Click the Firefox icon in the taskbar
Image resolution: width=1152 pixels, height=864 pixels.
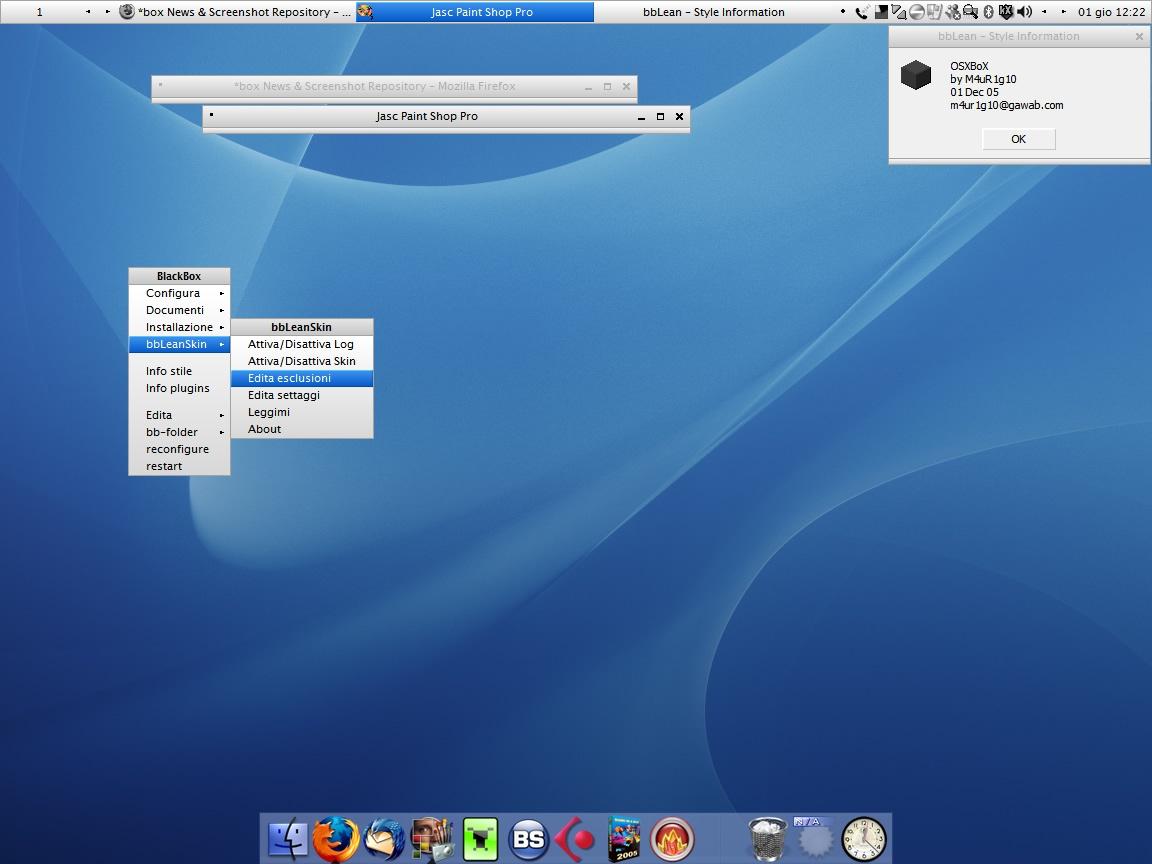click(127, 12)
